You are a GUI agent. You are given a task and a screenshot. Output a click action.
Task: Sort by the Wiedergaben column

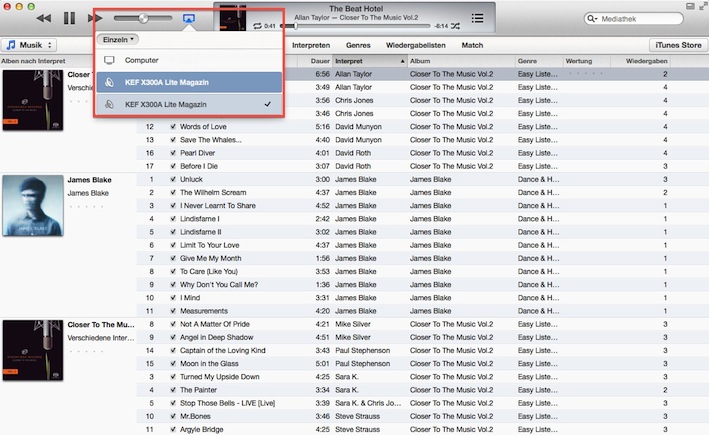pos(640,61)
